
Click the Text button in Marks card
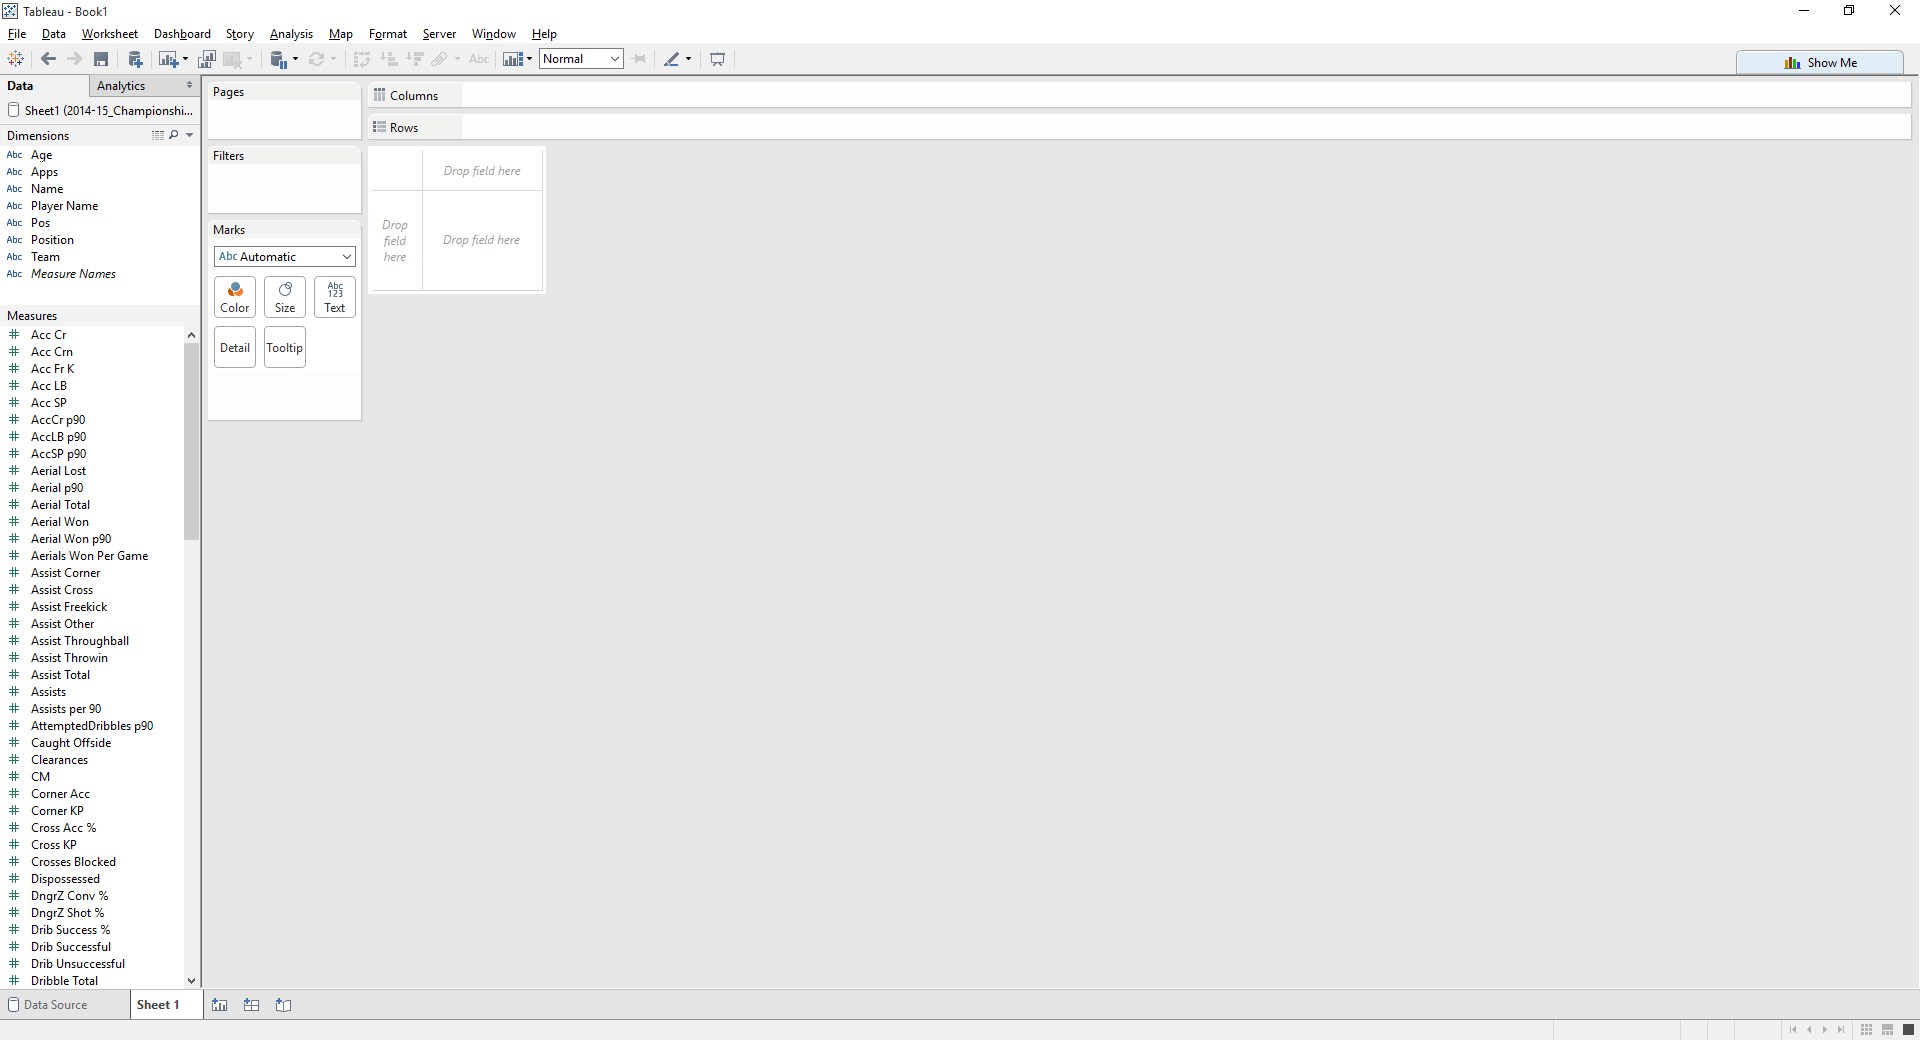[335, 297]
